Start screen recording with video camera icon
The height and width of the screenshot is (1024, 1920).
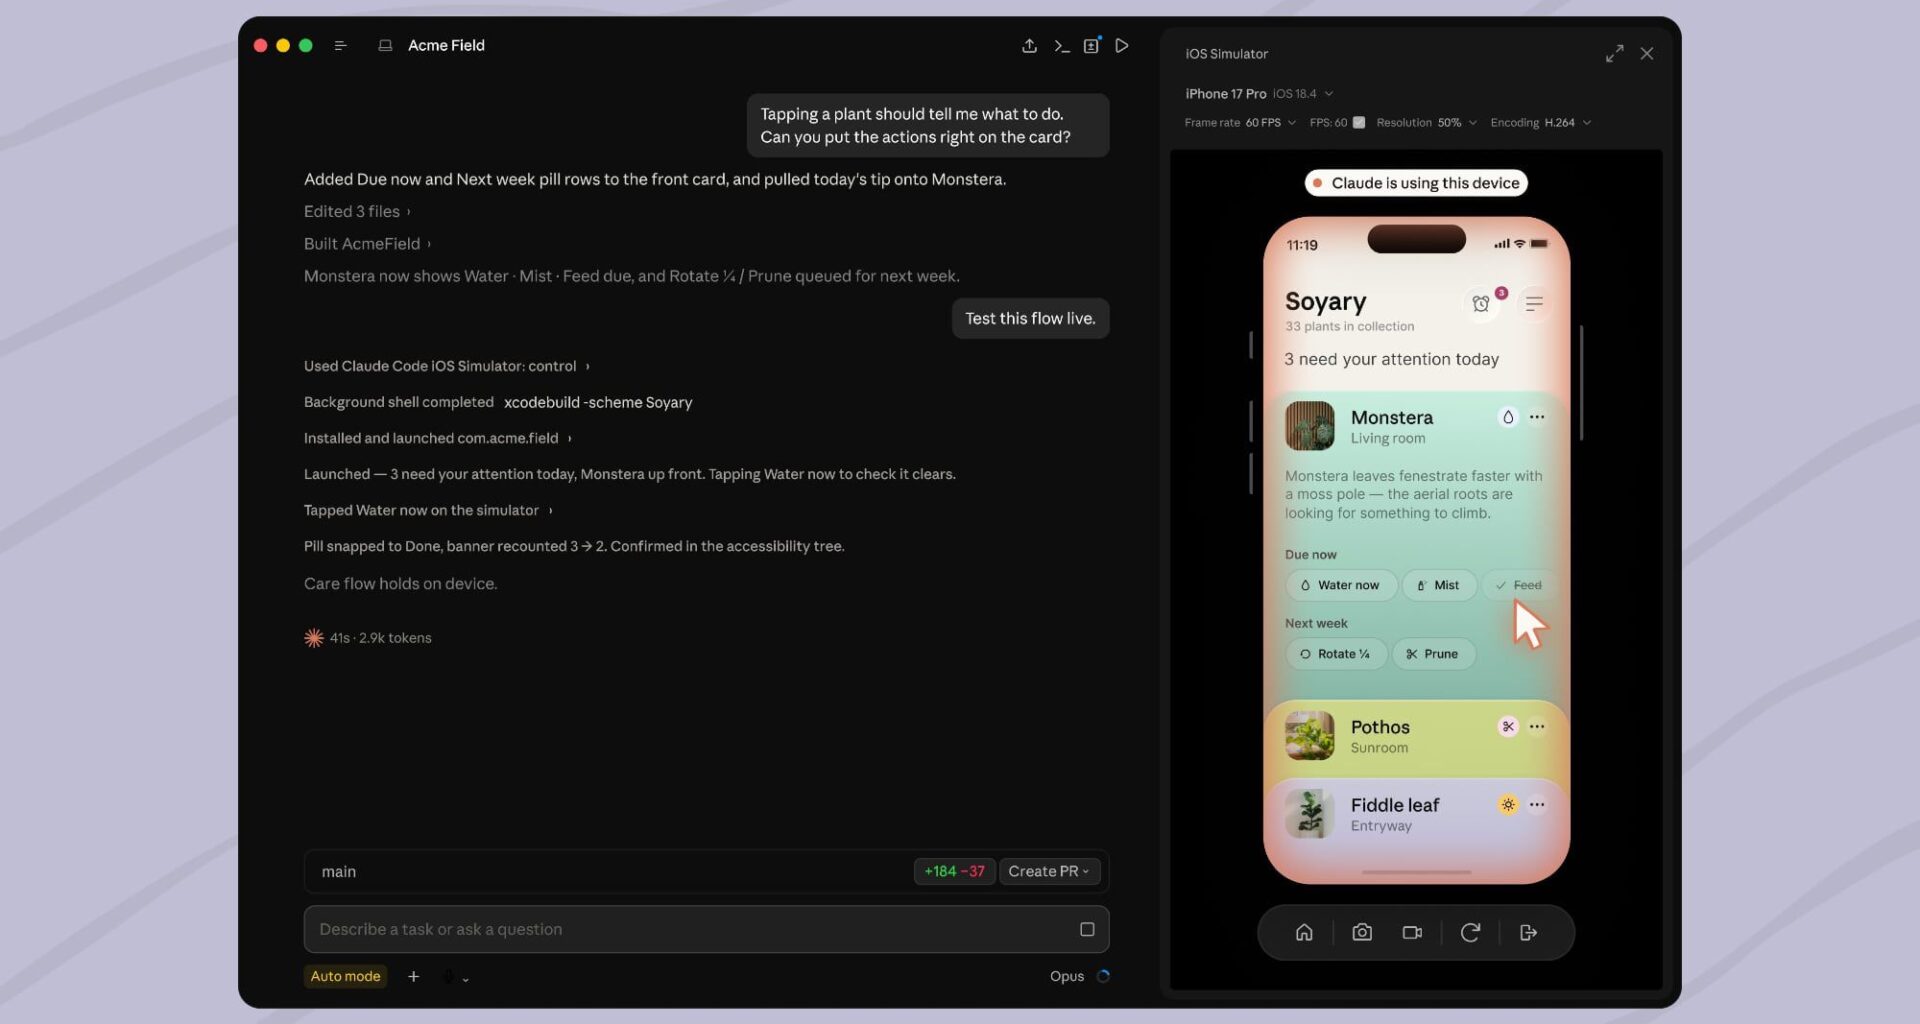1412,932
